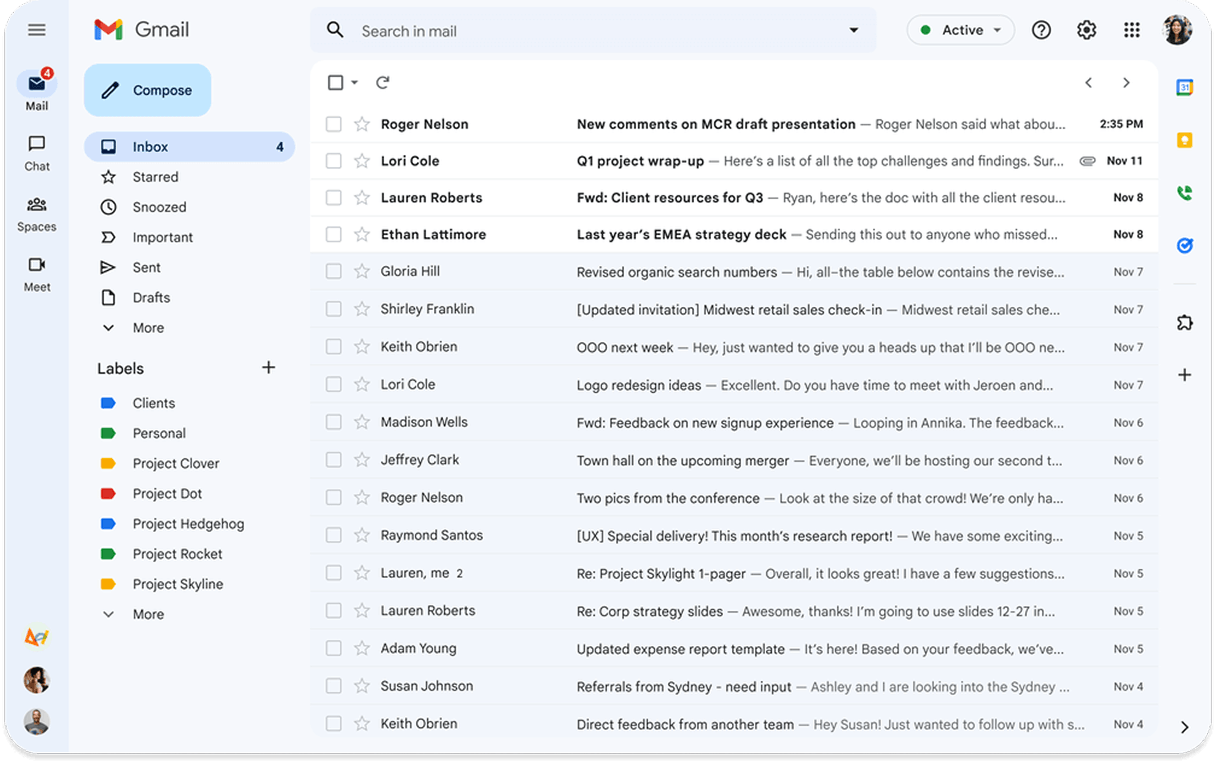Star the Ethan Lattimore email
The width and height of the screenshot is (1216, 763).
tap(362, 234)
